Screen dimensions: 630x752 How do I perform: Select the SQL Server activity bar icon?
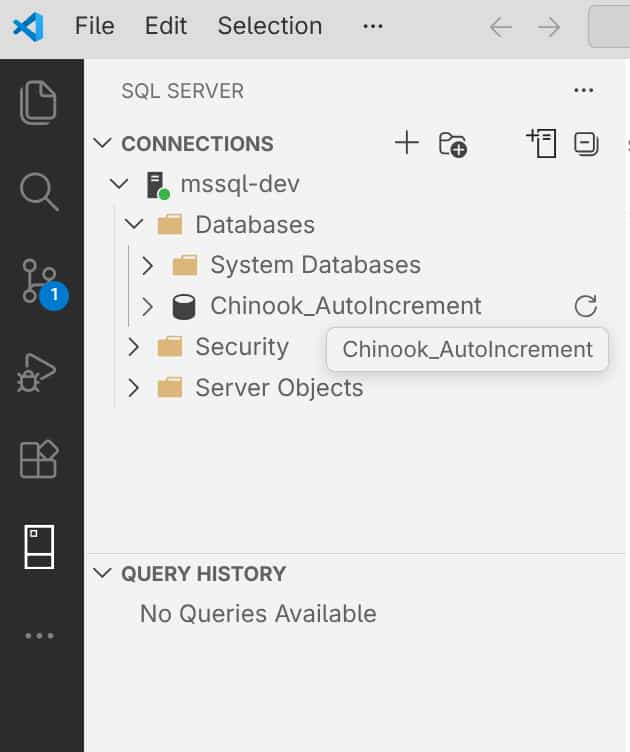coord(39,547)
